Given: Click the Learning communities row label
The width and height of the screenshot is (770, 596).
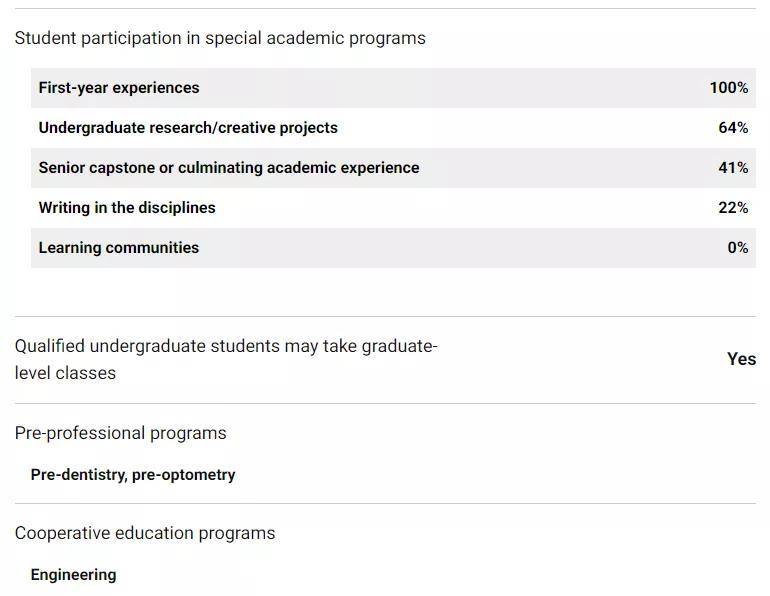Looking at the screenshot, I should coord(119,248).
